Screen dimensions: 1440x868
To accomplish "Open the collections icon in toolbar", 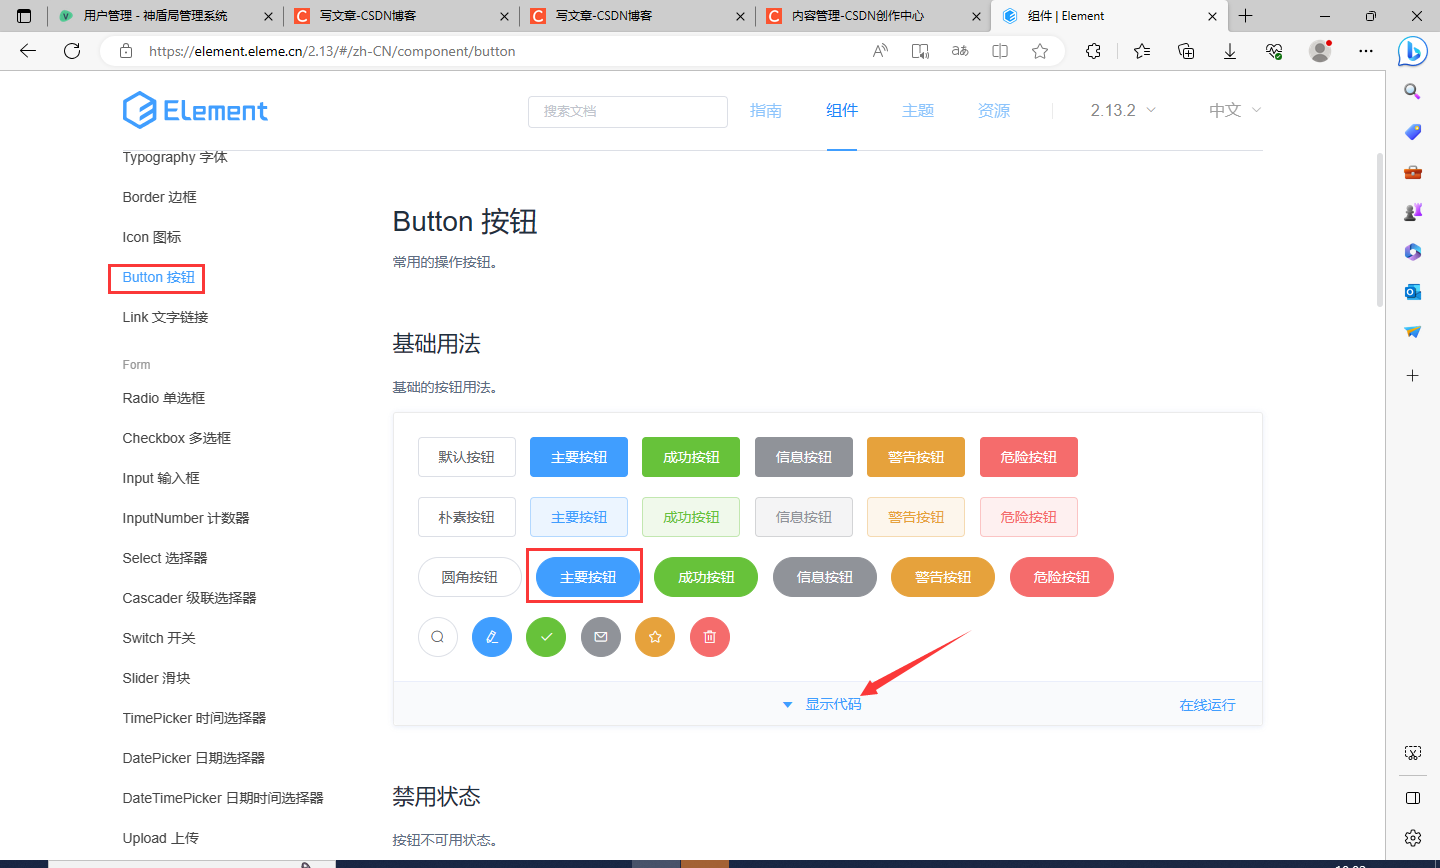I will point(1186,51).
